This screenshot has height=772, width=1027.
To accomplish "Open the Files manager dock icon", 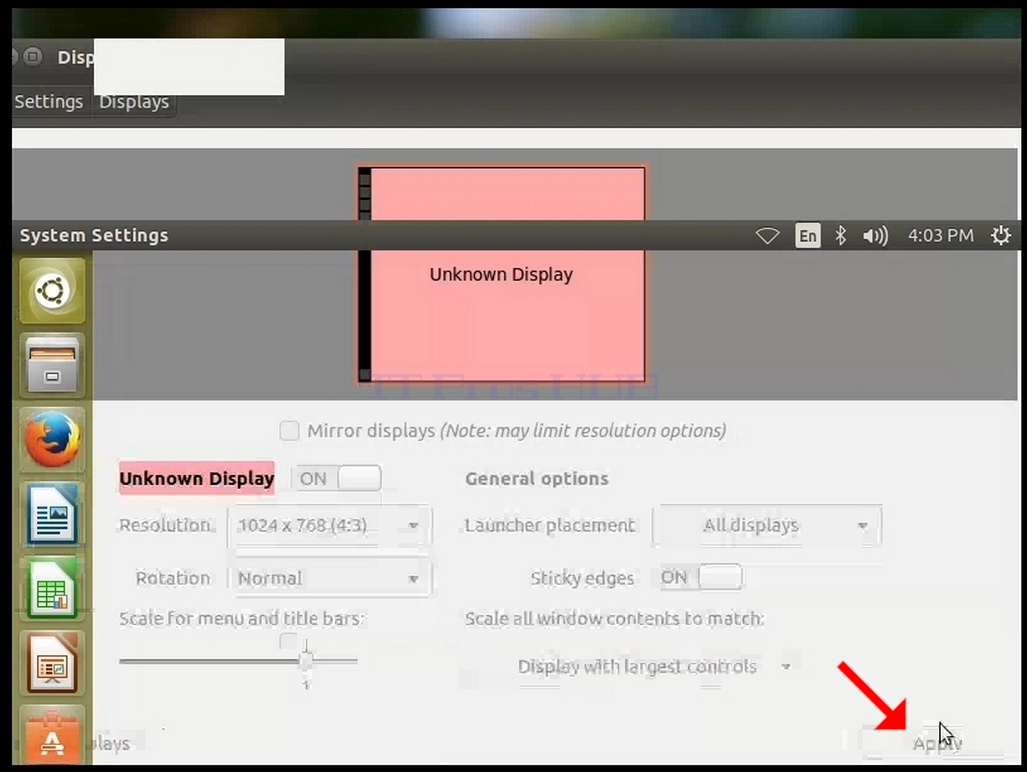I will pyautogui.click(x=52, y=365).
